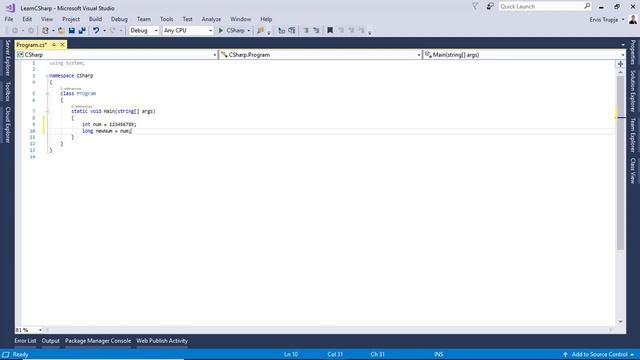Expand the Team Explorer side tab

coord(633,136)
